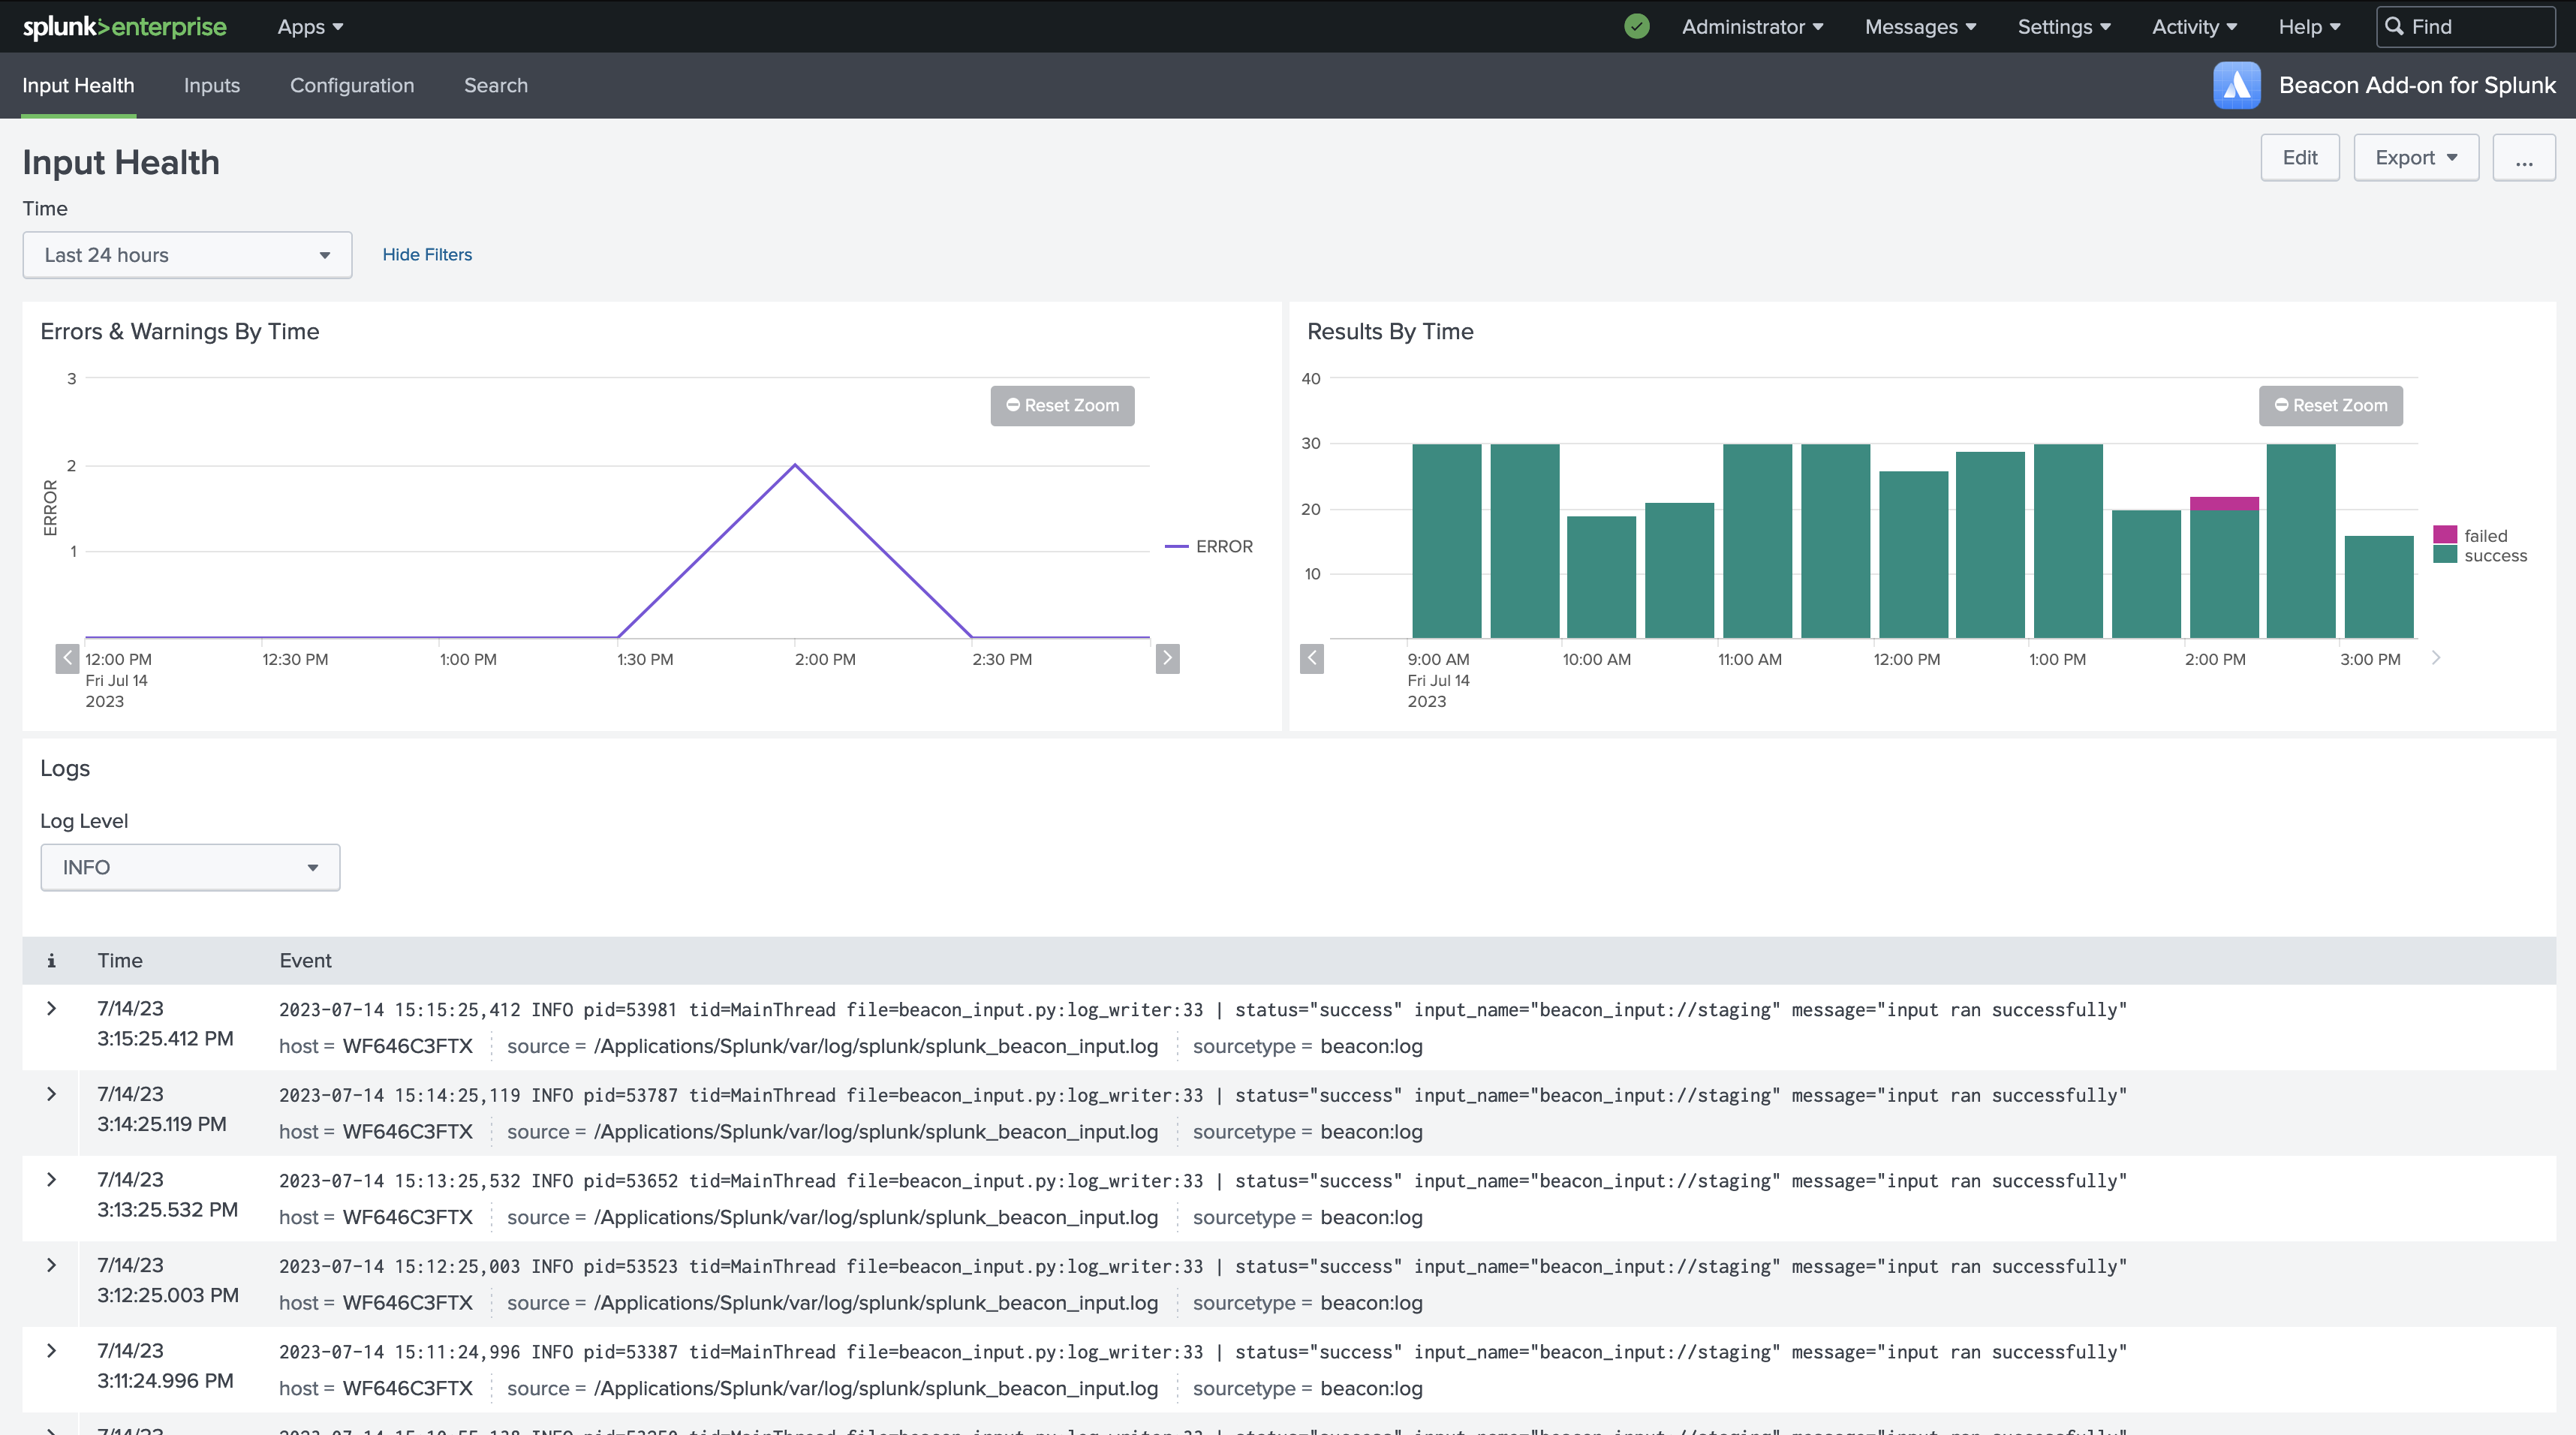Screen dimensions: 2576x1435
Task: Expand the 3:13:25.532 PM event row
Action: pyautogui.click(x=51, y=1180)
